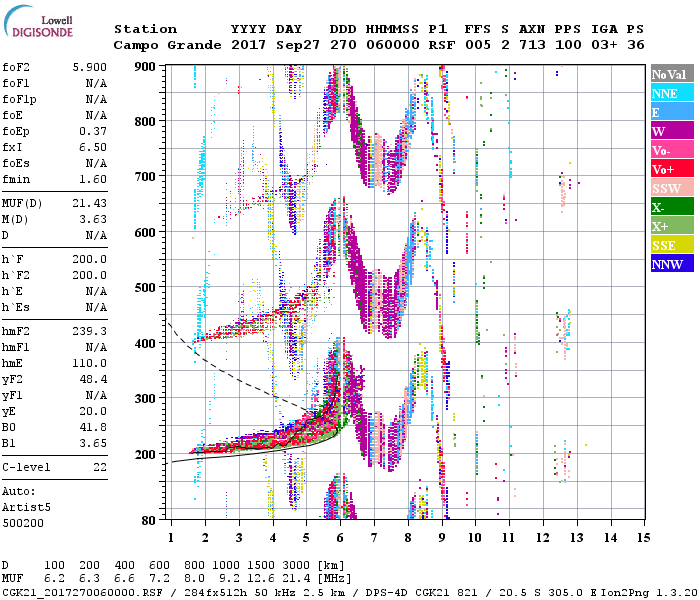This screenshot has height=600, width=700.
Task: Click the X+ light green swatch
Action: click(672, 225)
